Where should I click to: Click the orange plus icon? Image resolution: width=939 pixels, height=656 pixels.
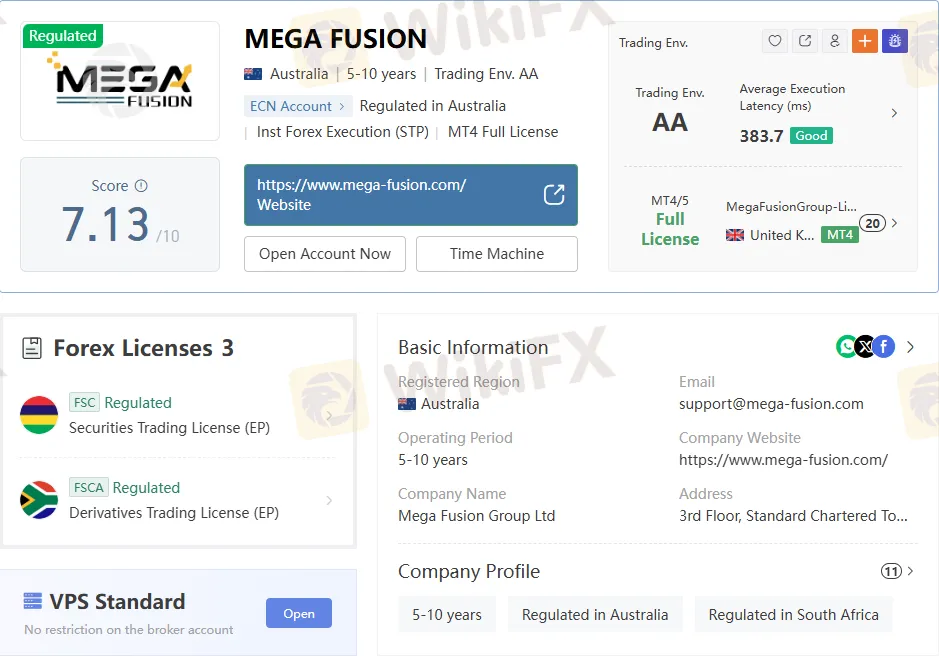pyautogui.click(x=865, y=41)
